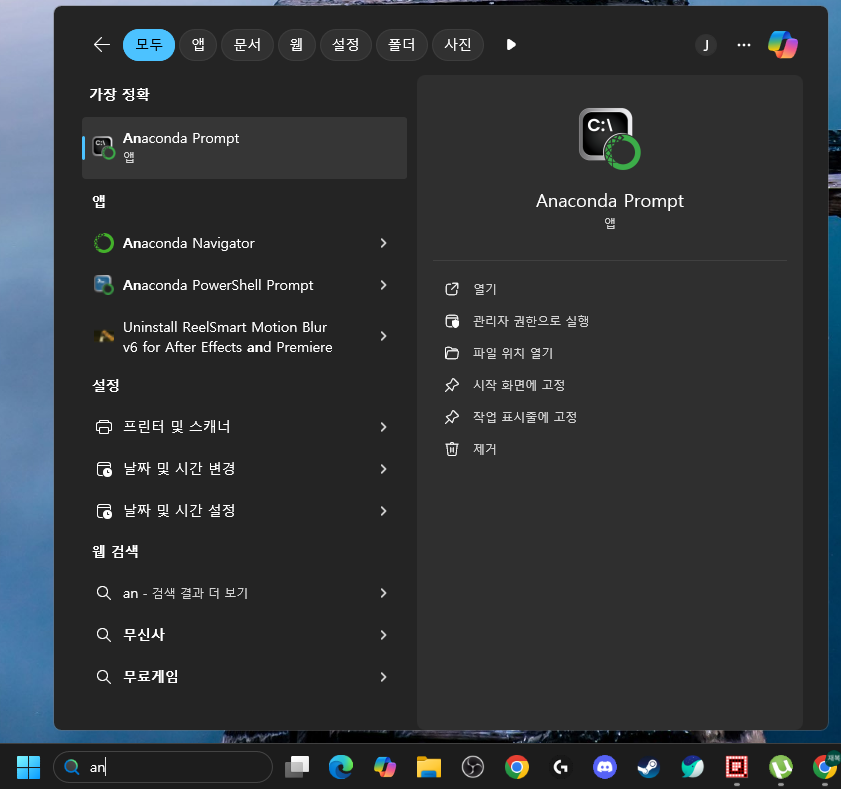Open Anaconda Navigator from app results
This screenshot has width=841, height=789.
(232, 243)
